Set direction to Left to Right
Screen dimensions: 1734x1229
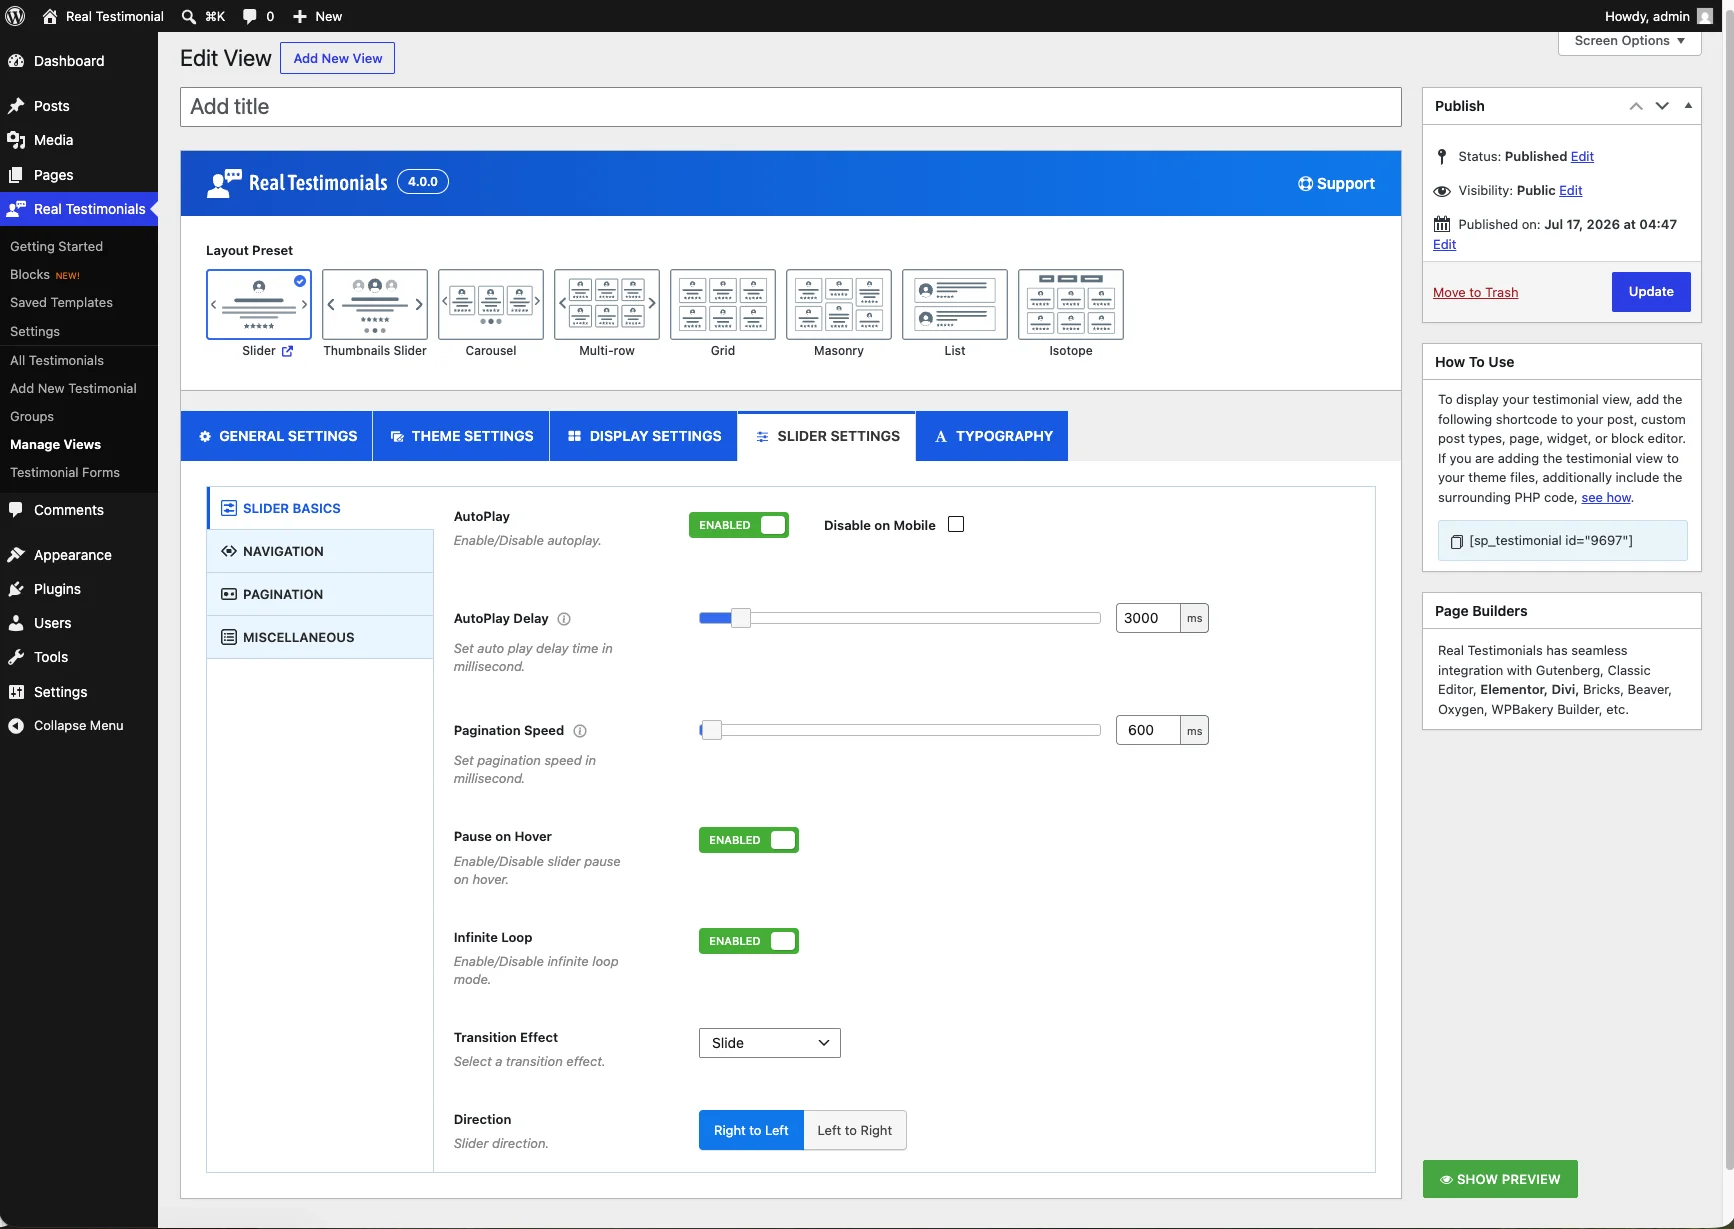(855, 1130)
